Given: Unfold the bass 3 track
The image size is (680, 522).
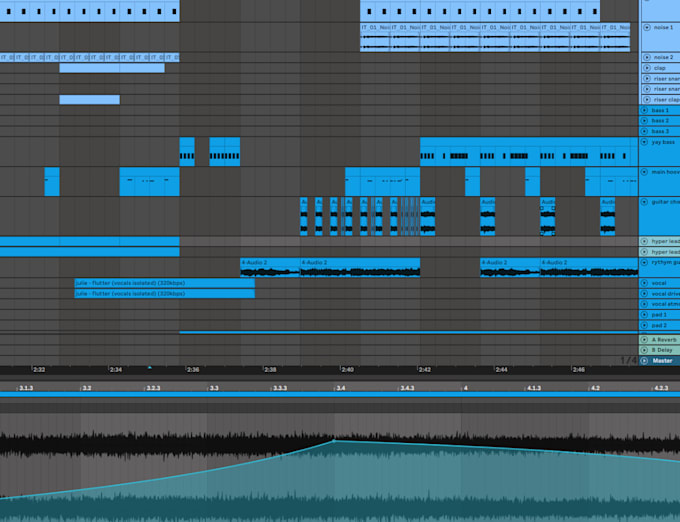Looking at the screenshot, I should (644, 131).
